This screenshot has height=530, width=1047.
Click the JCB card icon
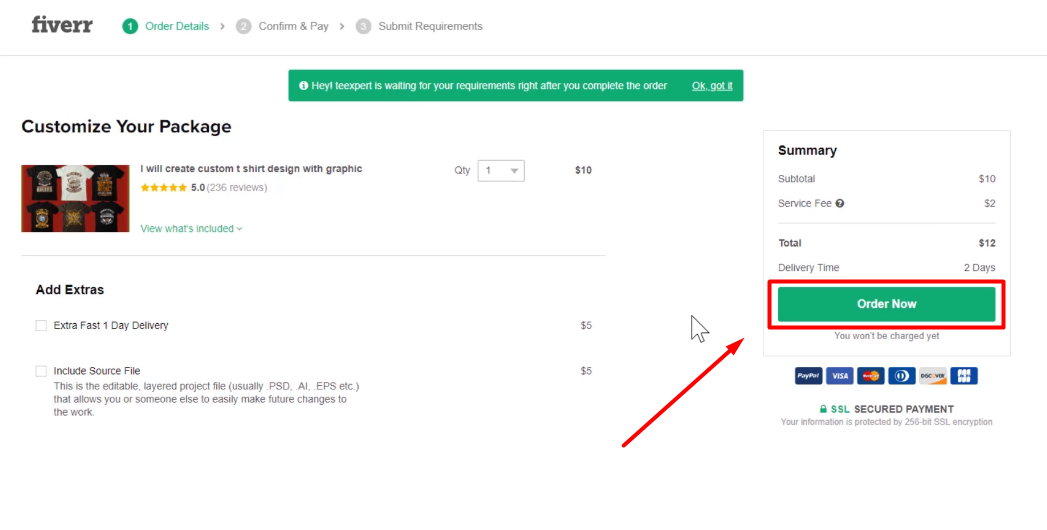click(x=964, y=376)
